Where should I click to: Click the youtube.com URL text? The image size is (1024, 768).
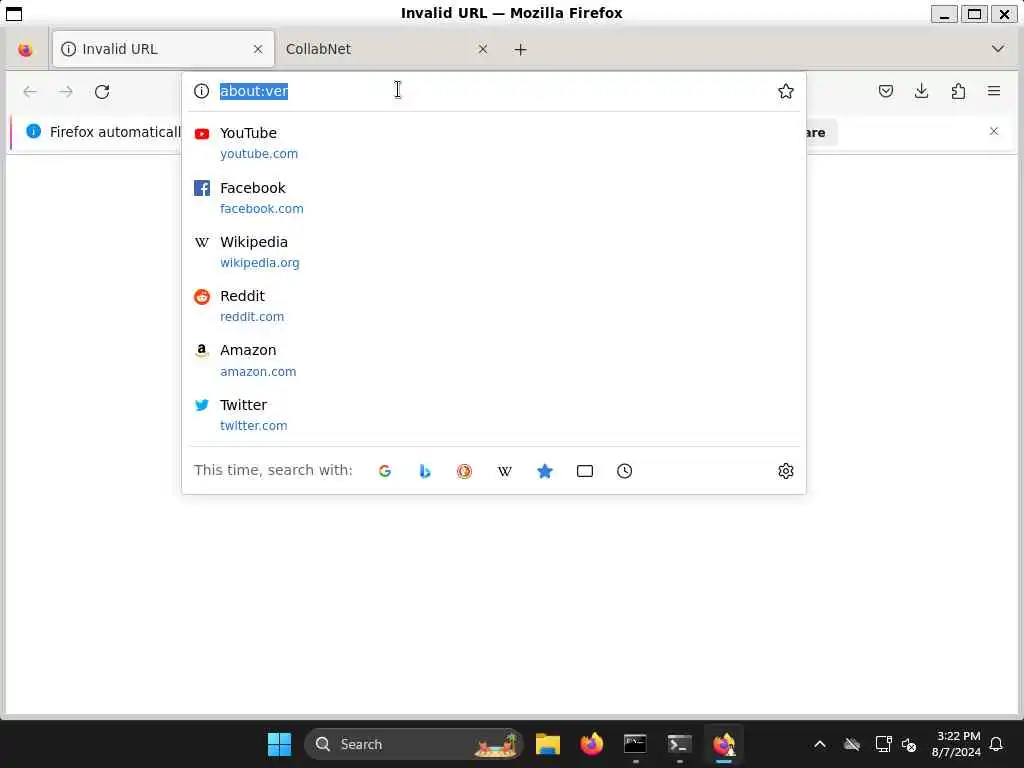pyautogui.click(x=259, y=154)
